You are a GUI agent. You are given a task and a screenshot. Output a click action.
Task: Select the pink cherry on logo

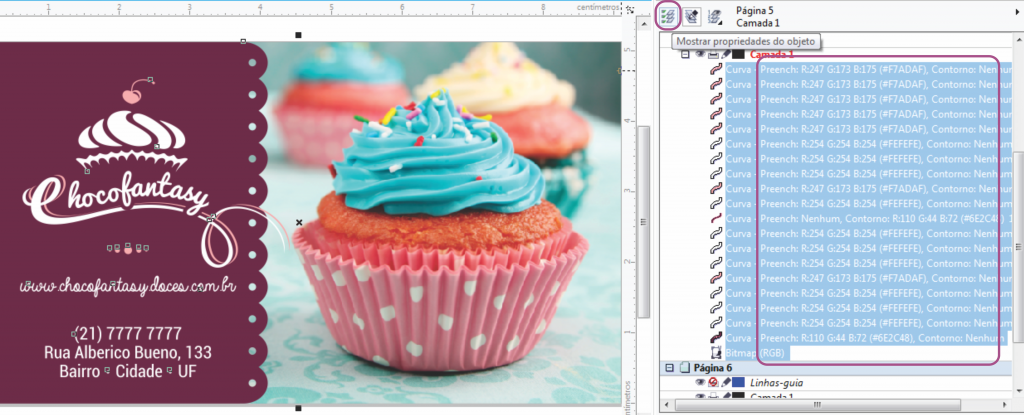click(132, 96)
